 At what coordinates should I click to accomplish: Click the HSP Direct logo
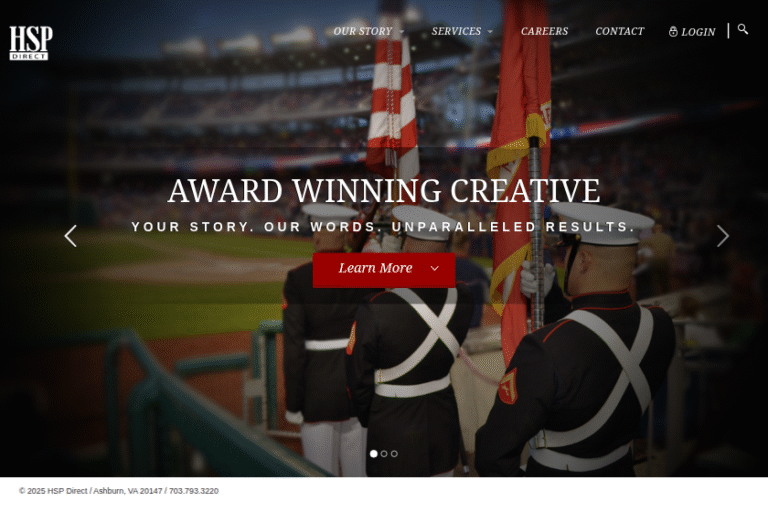tap(31, 43)
